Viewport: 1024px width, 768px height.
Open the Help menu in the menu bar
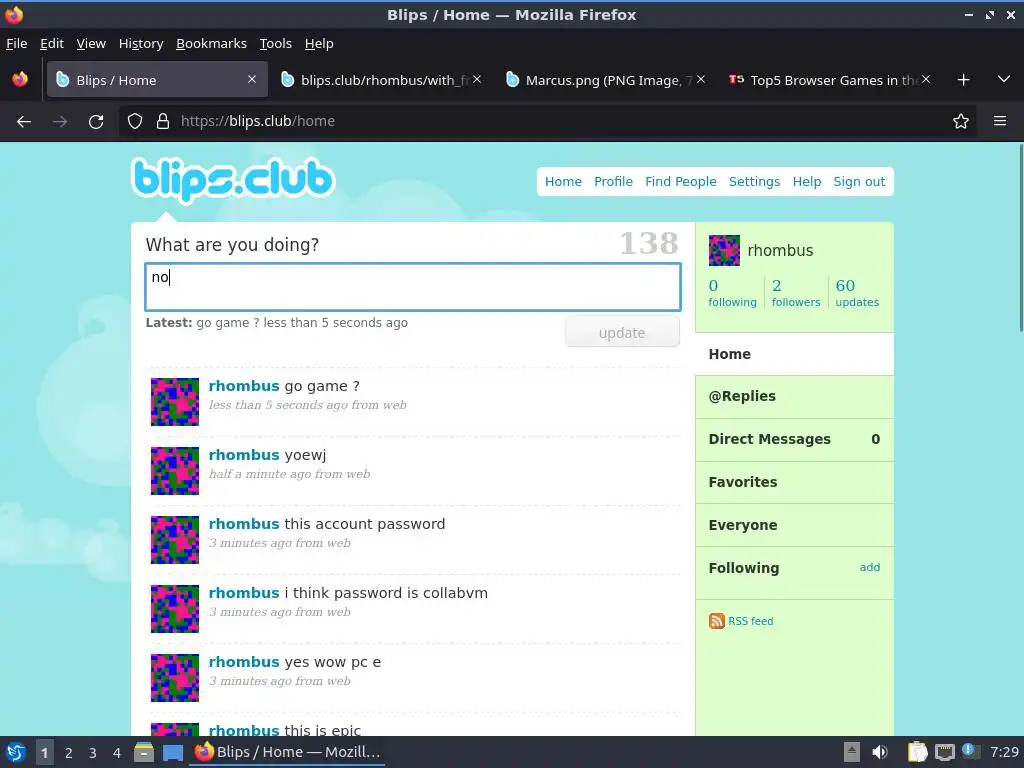[319, 44]
